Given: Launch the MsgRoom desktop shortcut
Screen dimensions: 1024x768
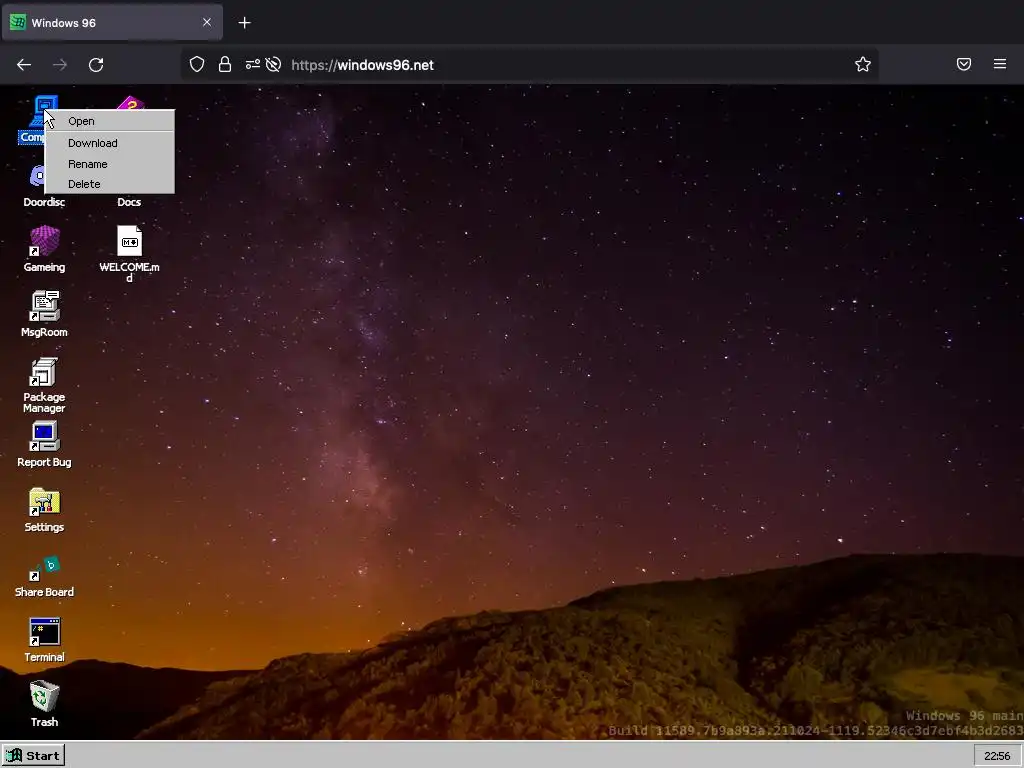Looking at the screenshot, I should point(44,313).
